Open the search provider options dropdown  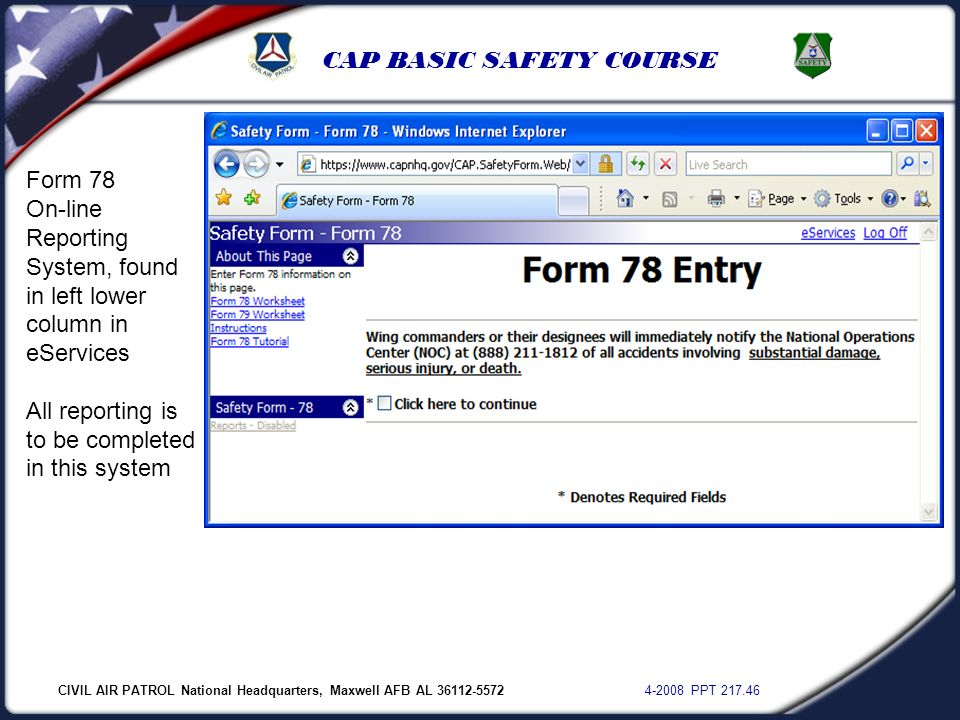click(x=926, y=163)
